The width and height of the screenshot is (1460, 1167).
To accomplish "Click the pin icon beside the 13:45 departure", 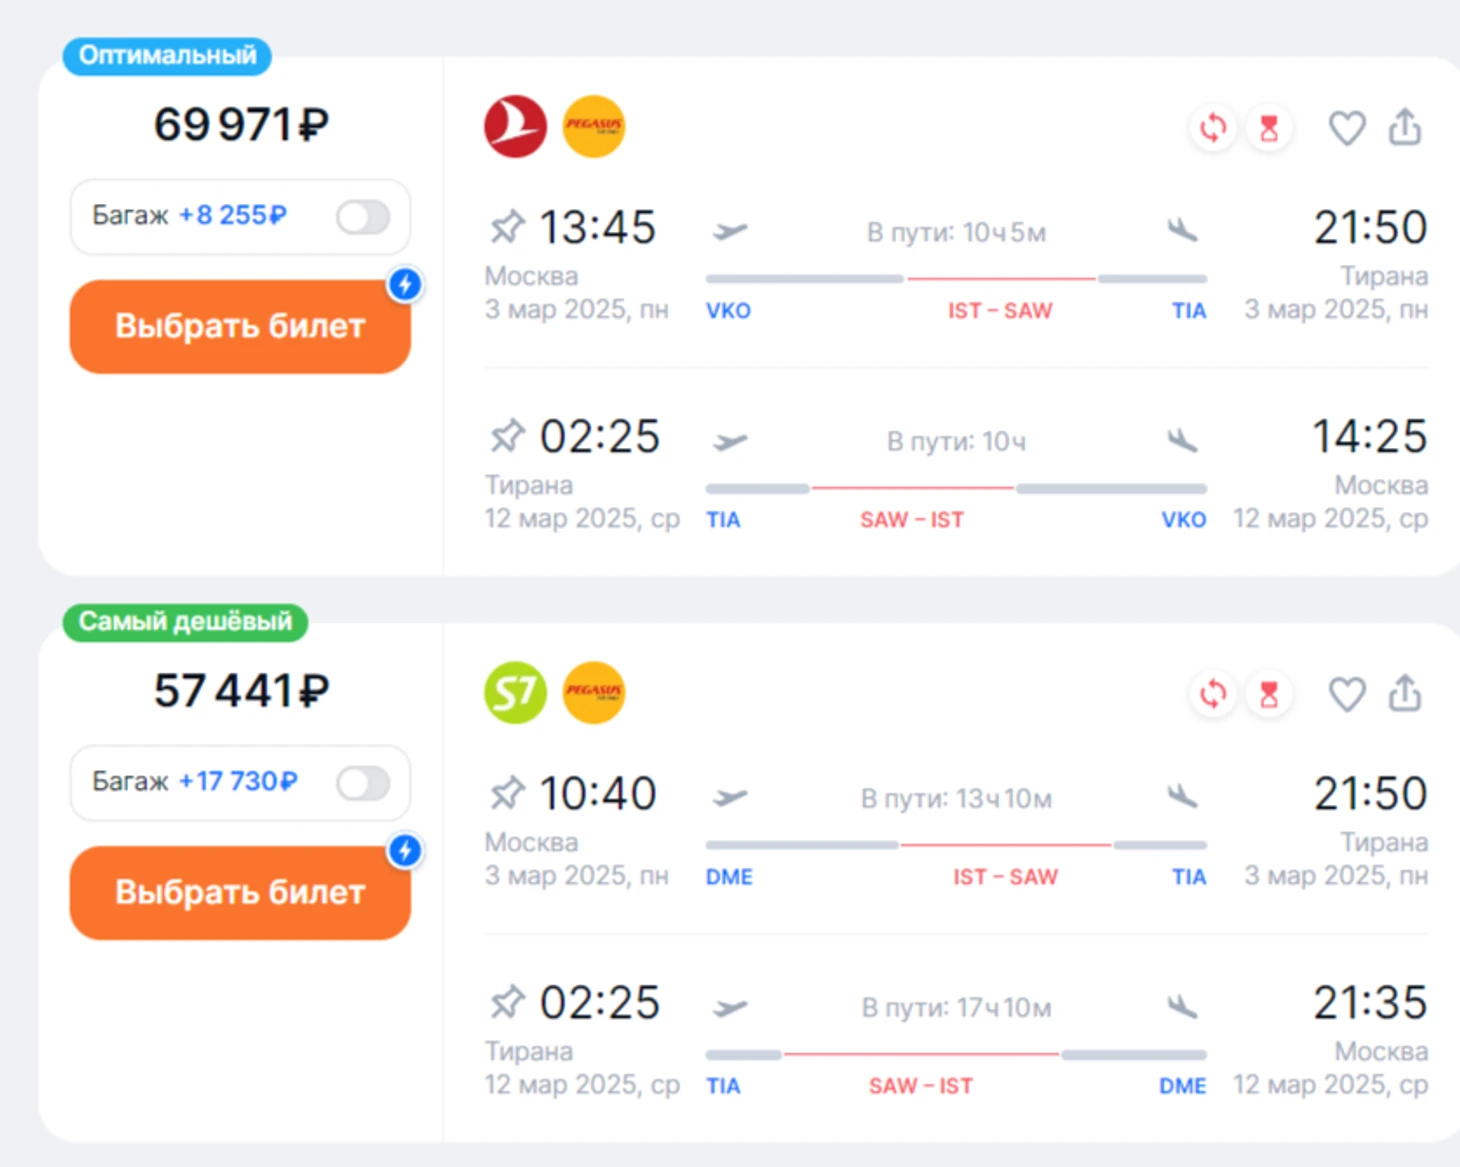I will (x=507, y=227).
